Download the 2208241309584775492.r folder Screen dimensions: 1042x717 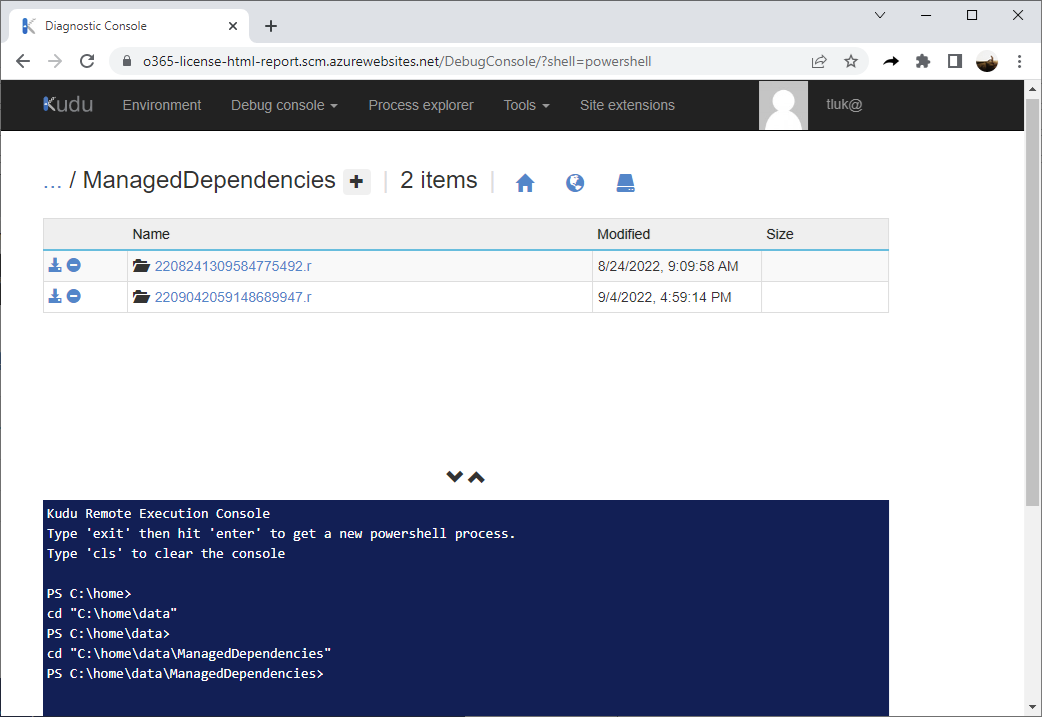click(x=55, y=265)
